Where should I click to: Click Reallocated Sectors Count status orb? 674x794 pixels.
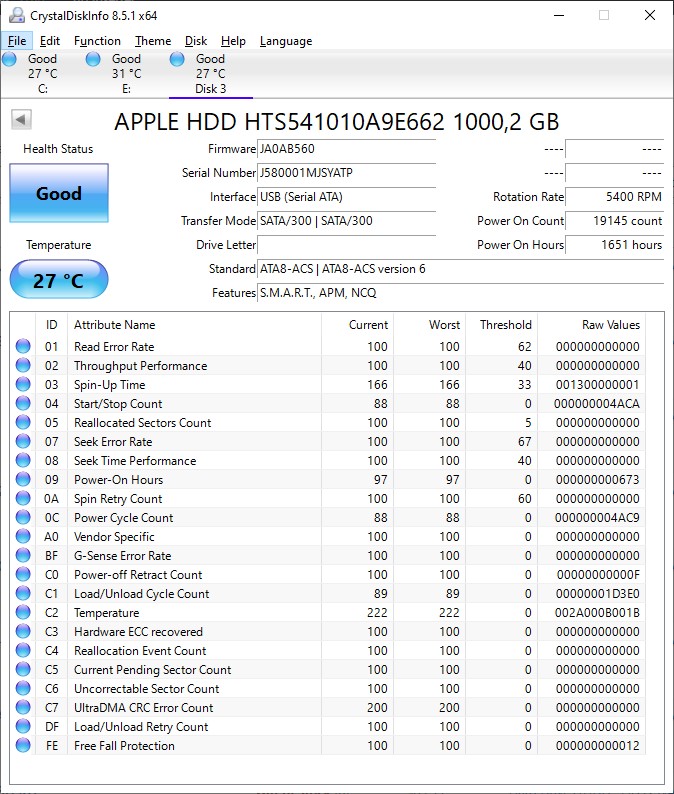(x=23, y=423)
